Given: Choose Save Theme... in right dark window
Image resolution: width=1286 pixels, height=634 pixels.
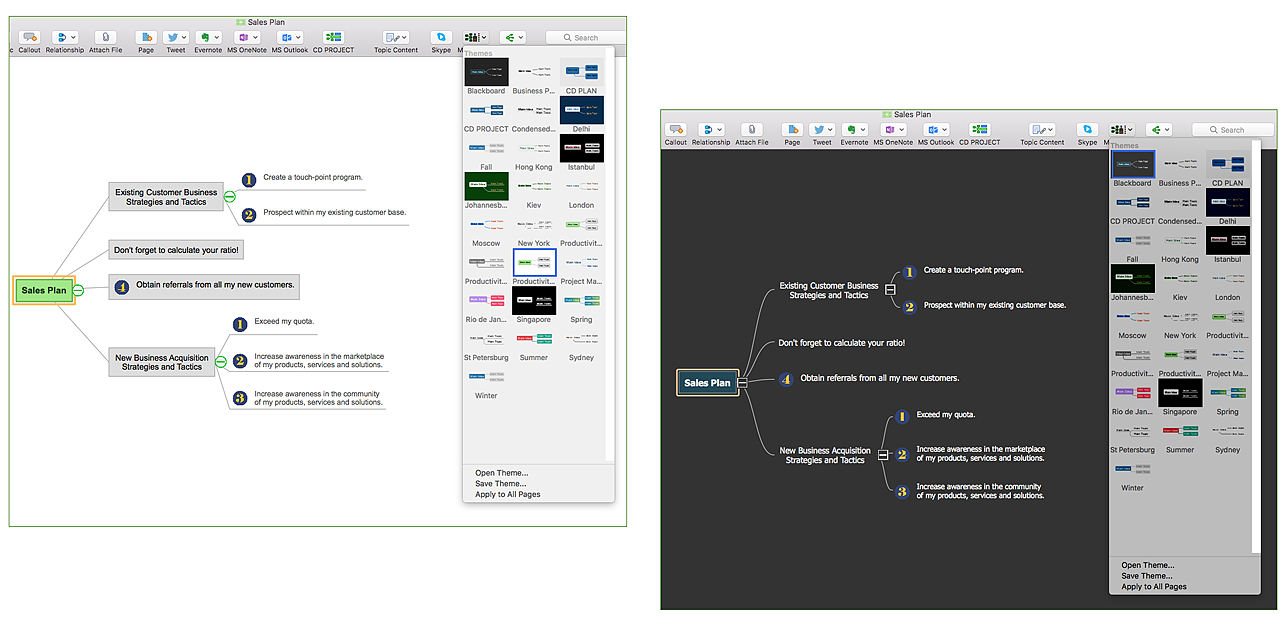Looking at the screenshot, I should click(1147, 576).
